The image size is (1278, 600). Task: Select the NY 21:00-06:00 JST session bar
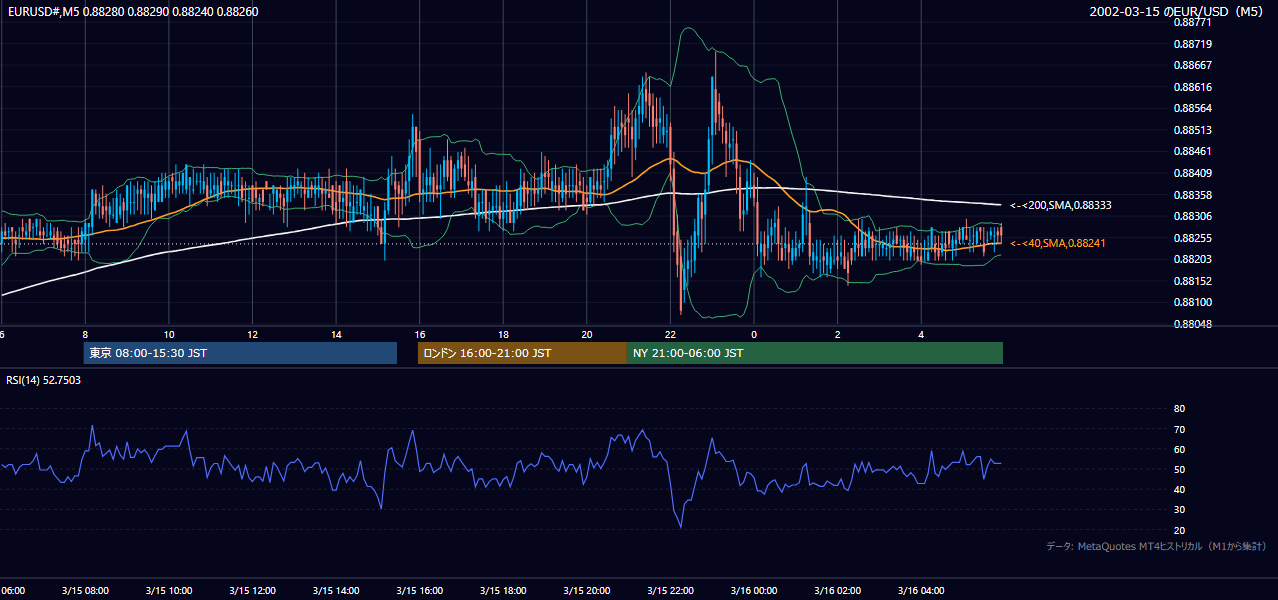click(x=815, y=353)
